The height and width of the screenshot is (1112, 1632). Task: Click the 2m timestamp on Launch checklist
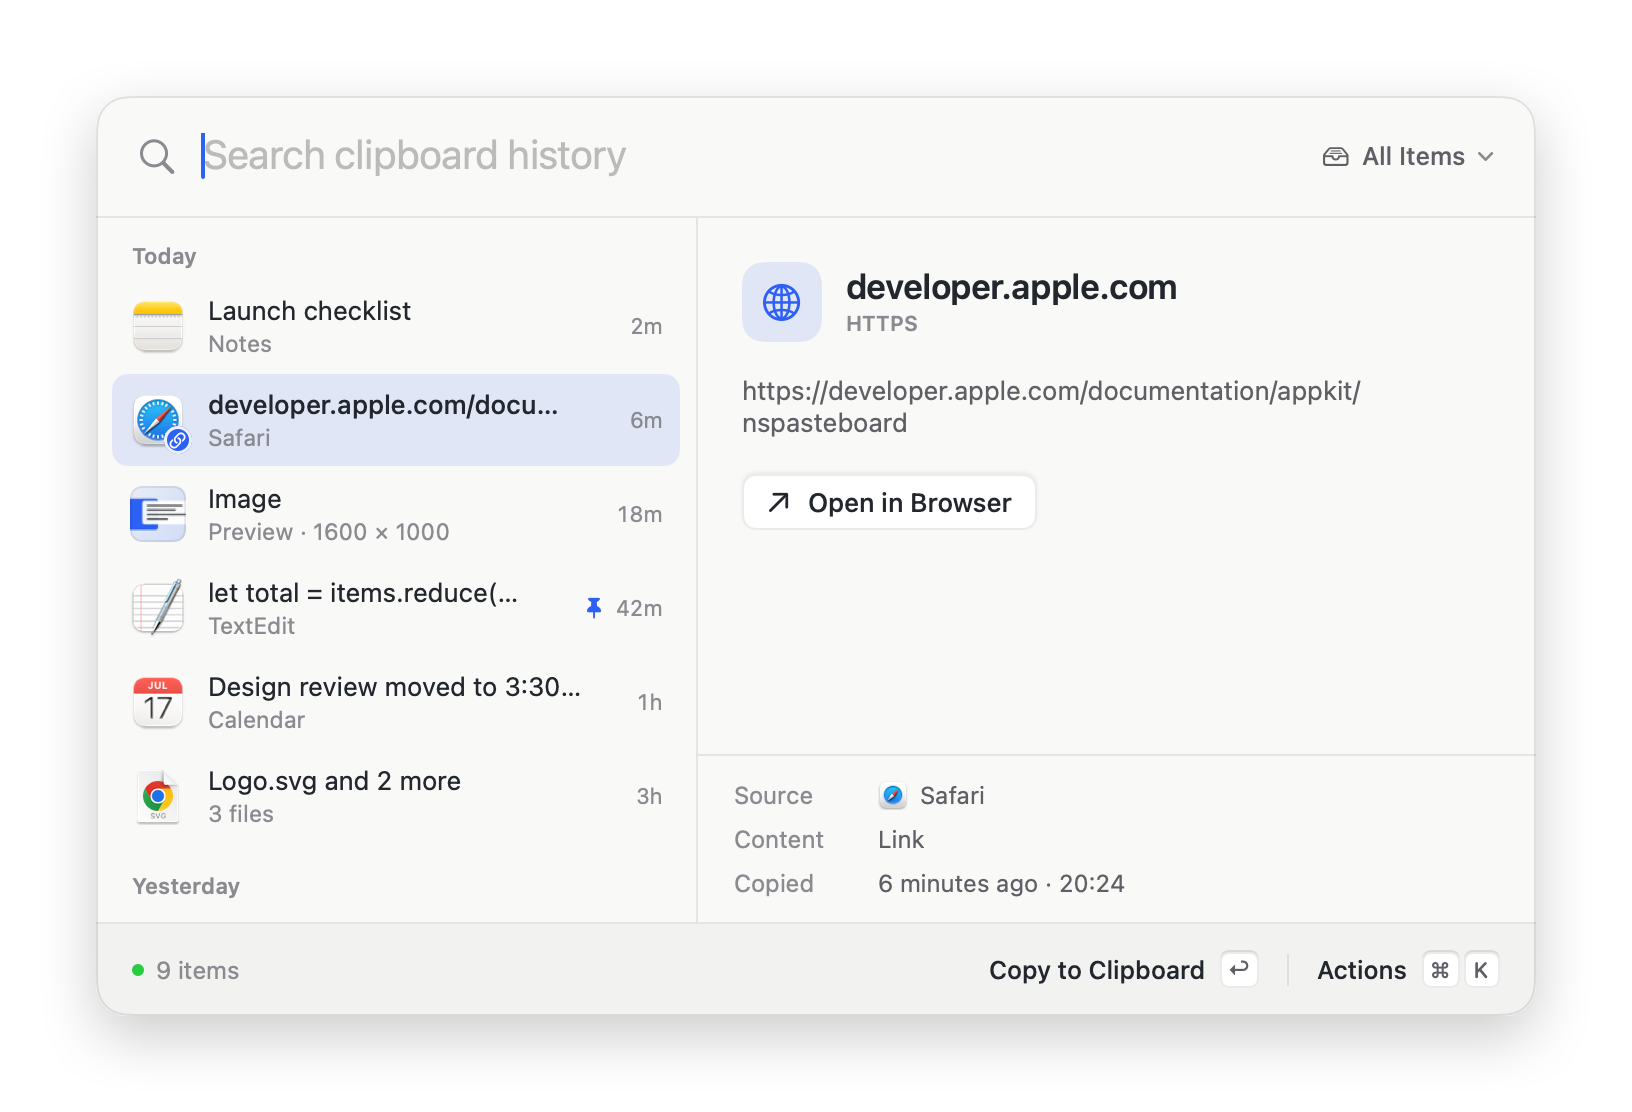pos(646,327)
